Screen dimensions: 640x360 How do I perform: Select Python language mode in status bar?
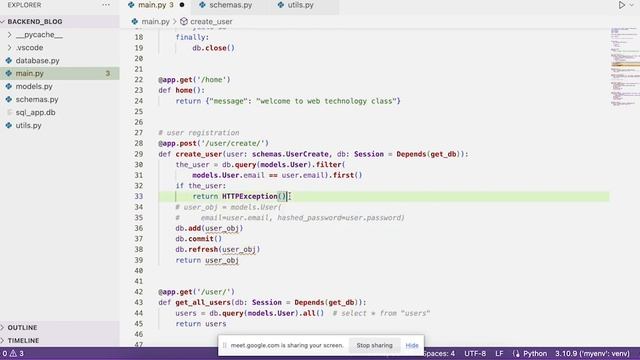(x=535, y=353)
